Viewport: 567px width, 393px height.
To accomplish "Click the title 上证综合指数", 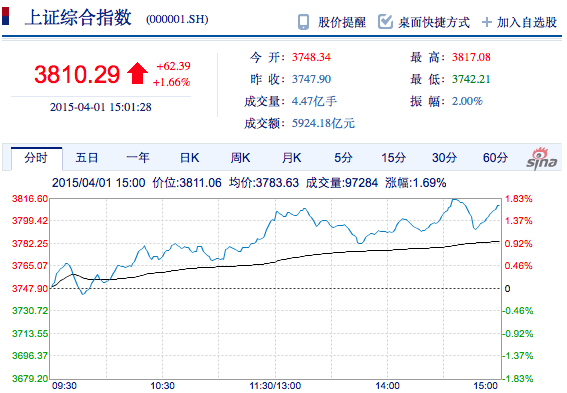I will (78, 17).
